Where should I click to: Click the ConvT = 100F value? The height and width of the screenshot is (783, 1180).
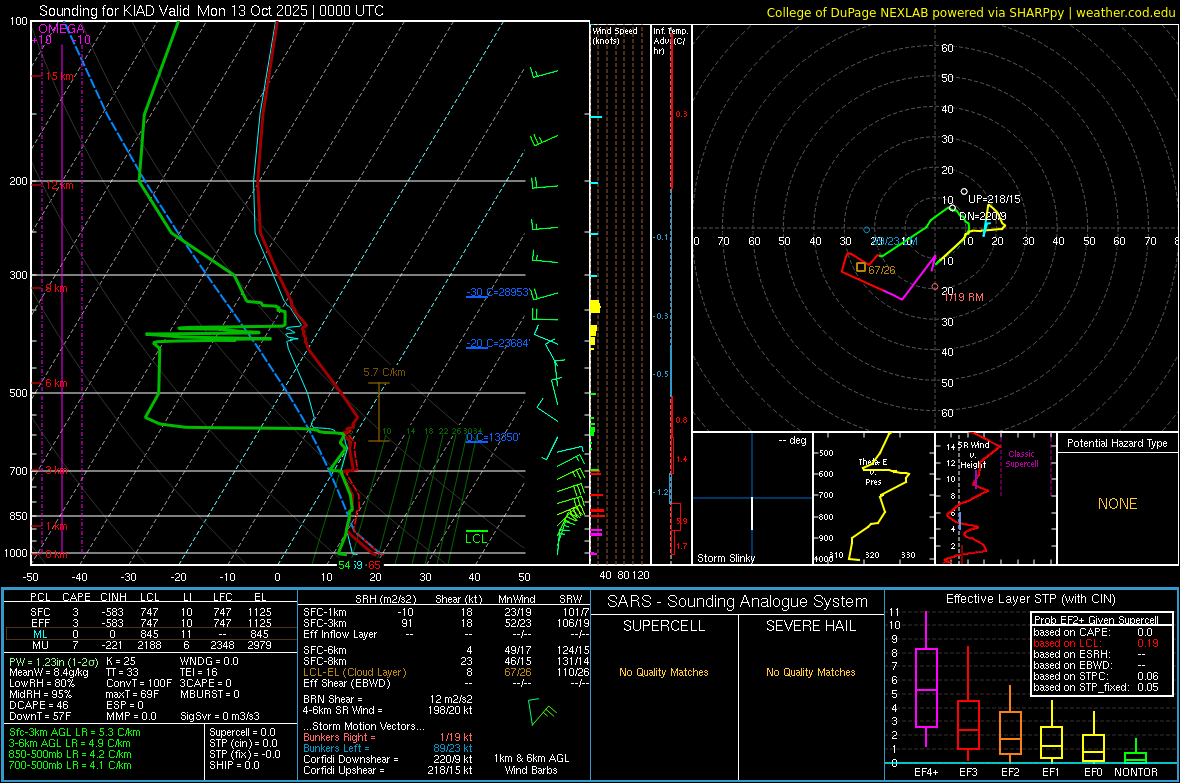tap(138, 683)
